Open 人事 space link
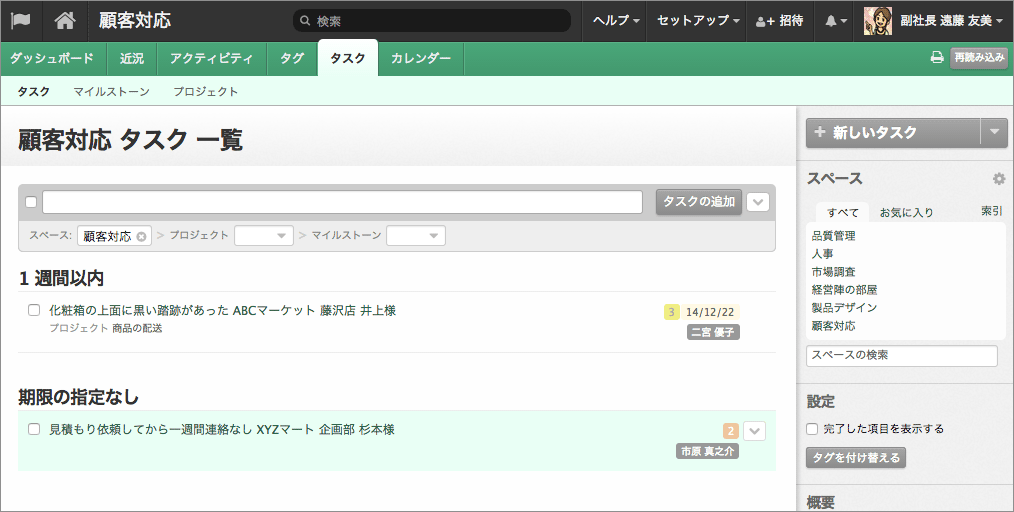Screen dimensions: 1014x512 tap(823, 254)
